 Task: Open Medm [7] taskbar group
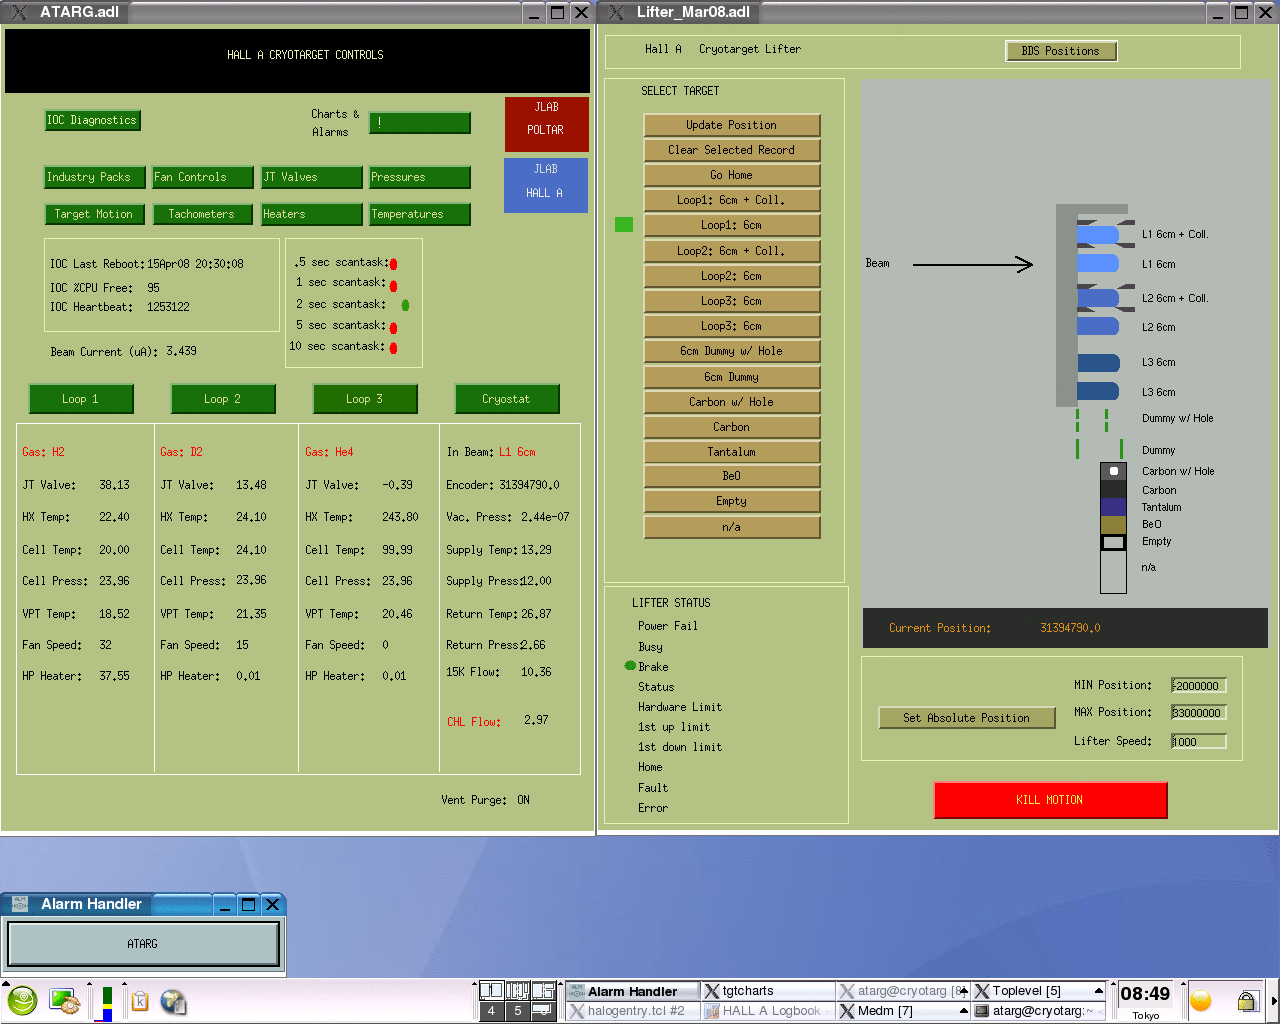903,1011
